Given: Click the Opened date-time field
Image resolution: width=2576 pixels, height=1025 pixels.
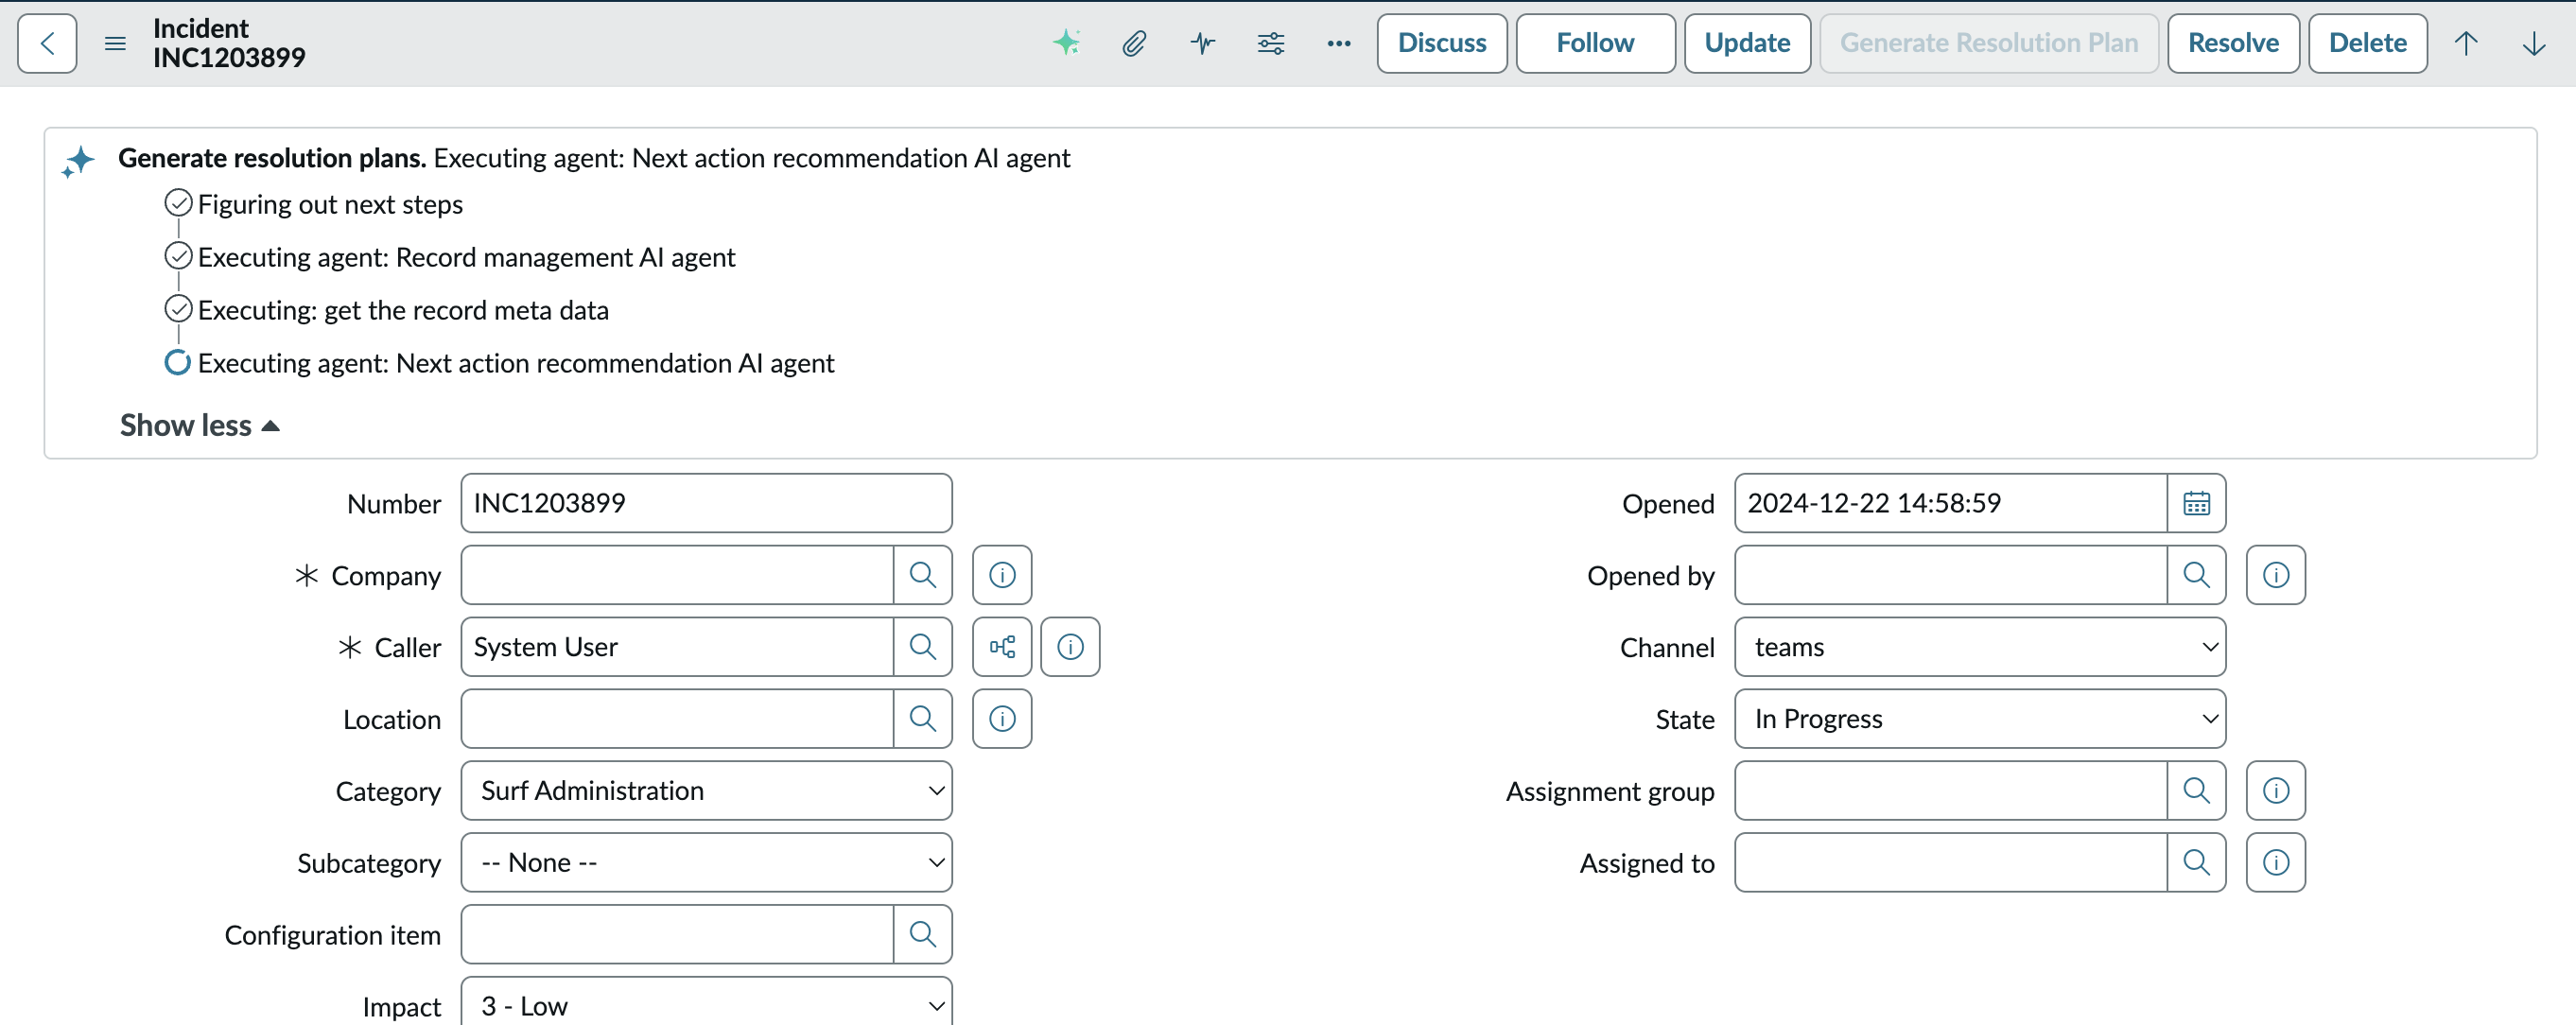Looking at the screenshot, I should coord(1951,503).
